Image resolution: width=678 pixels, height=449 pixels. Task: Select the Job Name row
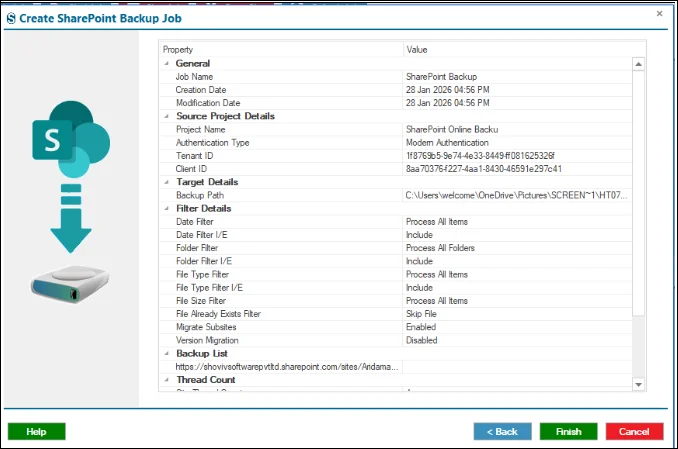pos(396,77)
